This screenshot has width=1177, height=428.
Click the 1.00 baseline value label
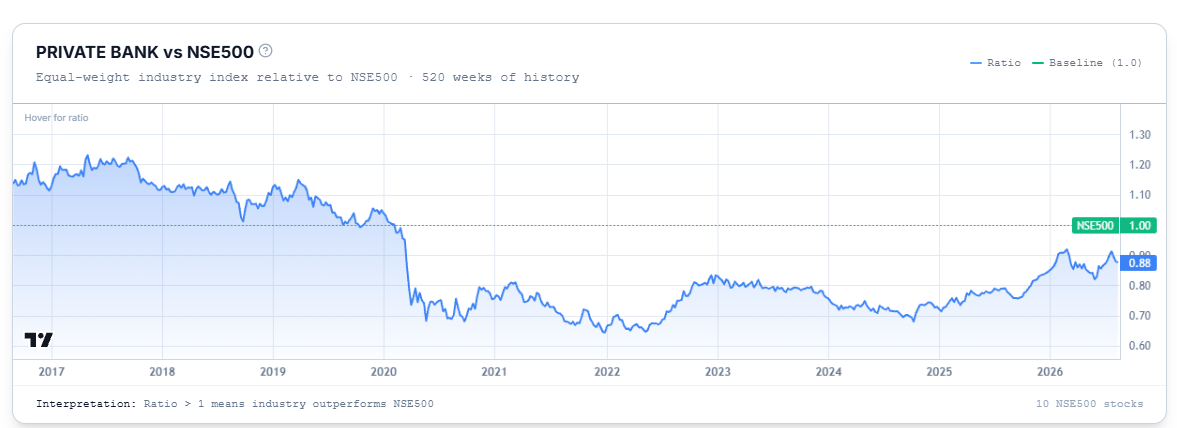(x=1138, y=225)
